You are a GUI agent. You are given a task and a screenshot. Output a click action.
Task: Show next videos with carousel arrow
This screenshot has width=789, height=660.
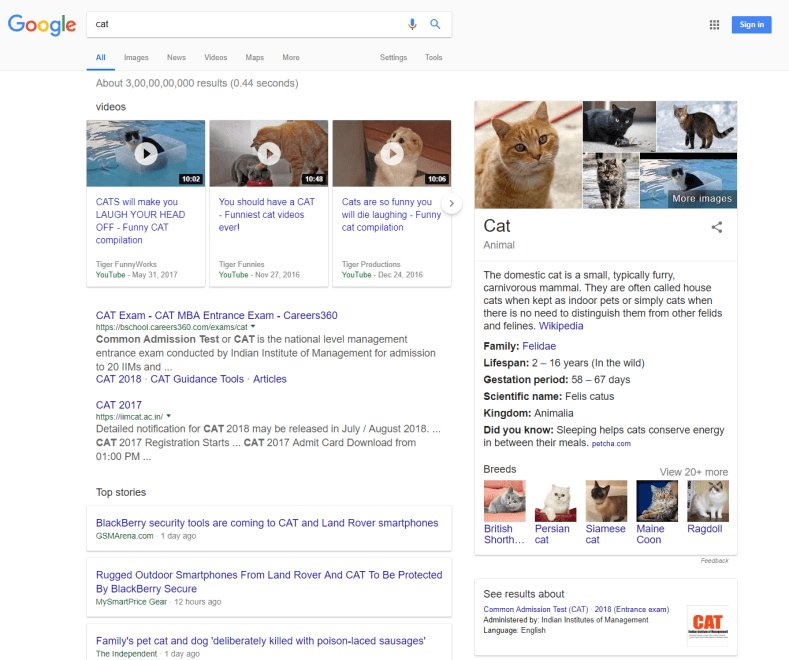click(451, 203)
